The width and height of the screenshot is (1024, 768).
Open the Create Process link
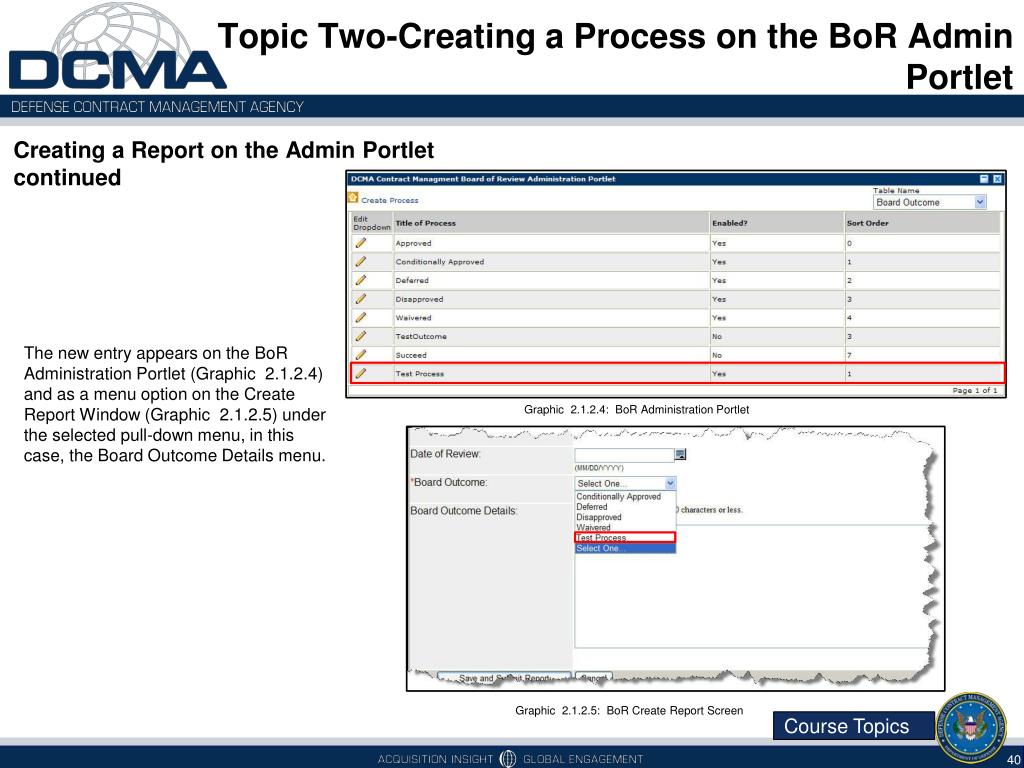(x=390, y=200)
